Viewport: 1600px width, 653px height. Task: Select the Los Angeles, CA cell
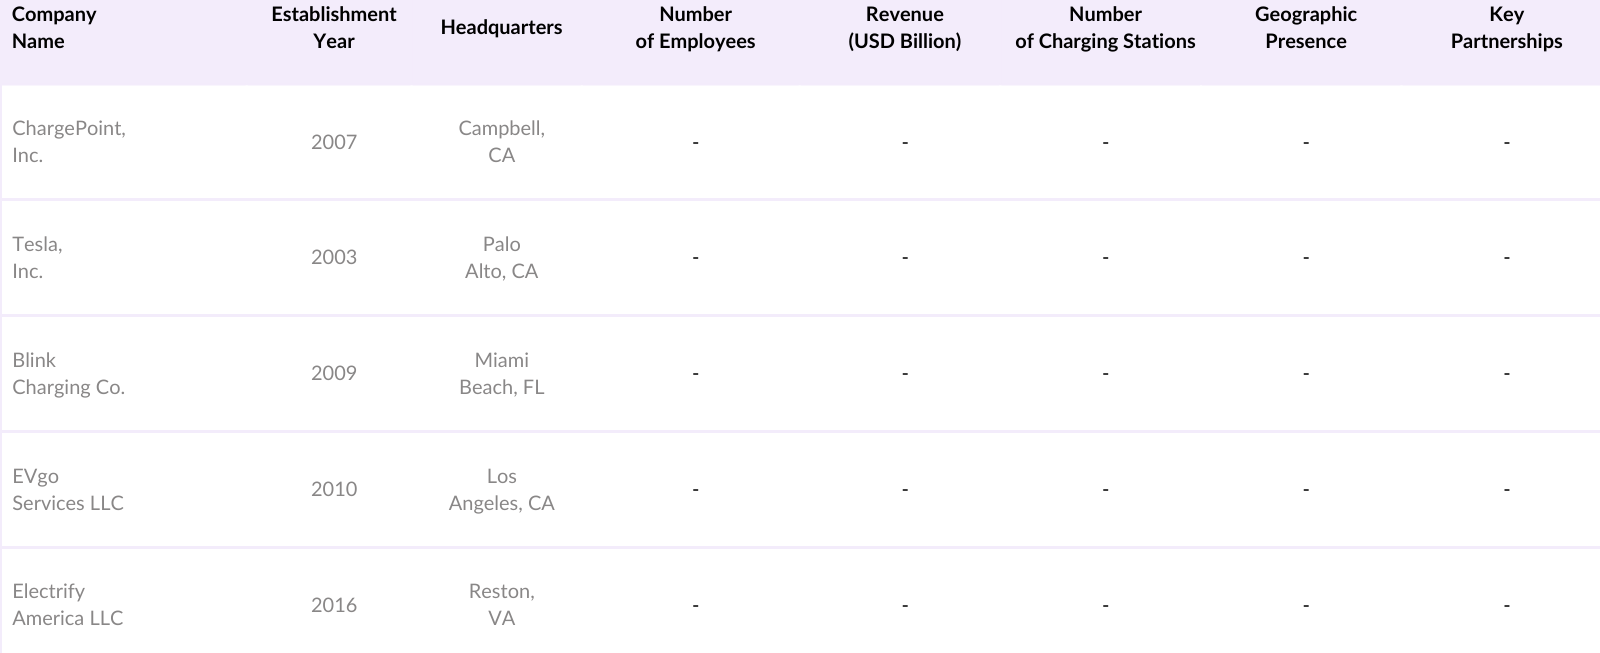click(x=501, y=490)
